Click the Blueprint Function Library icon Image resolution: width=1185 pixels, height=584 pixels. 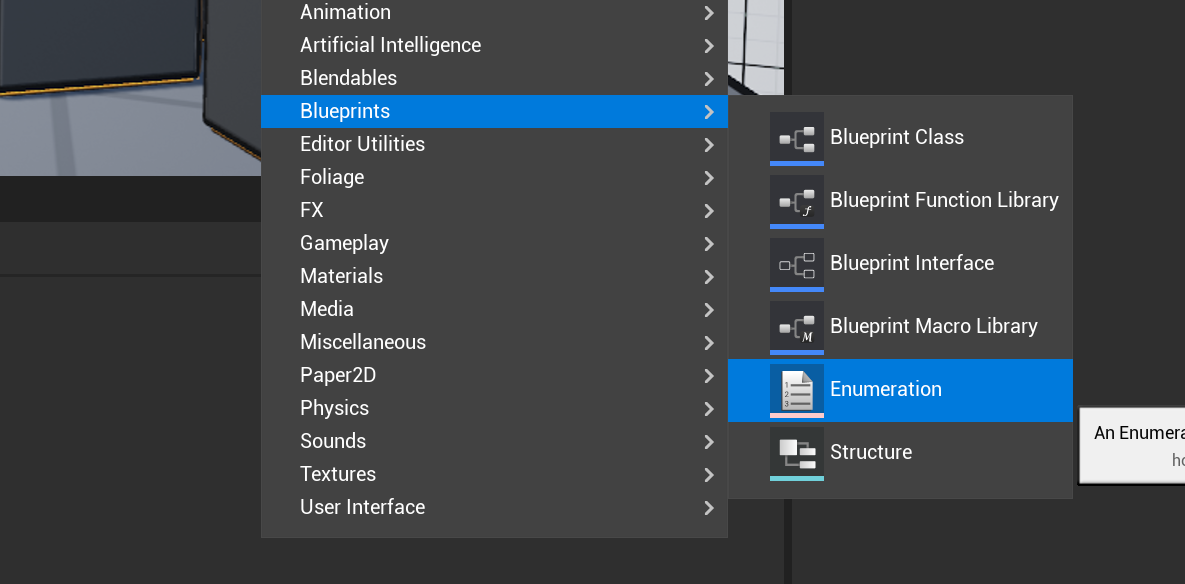[796, 200]
